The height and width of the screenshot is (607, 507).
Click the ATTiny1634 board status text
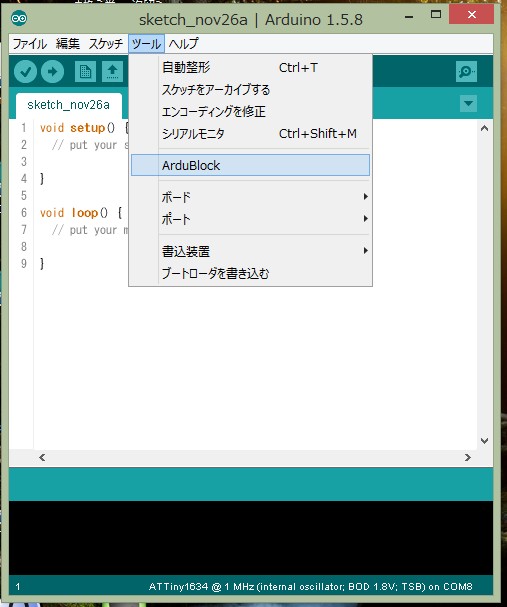point(310,586)
